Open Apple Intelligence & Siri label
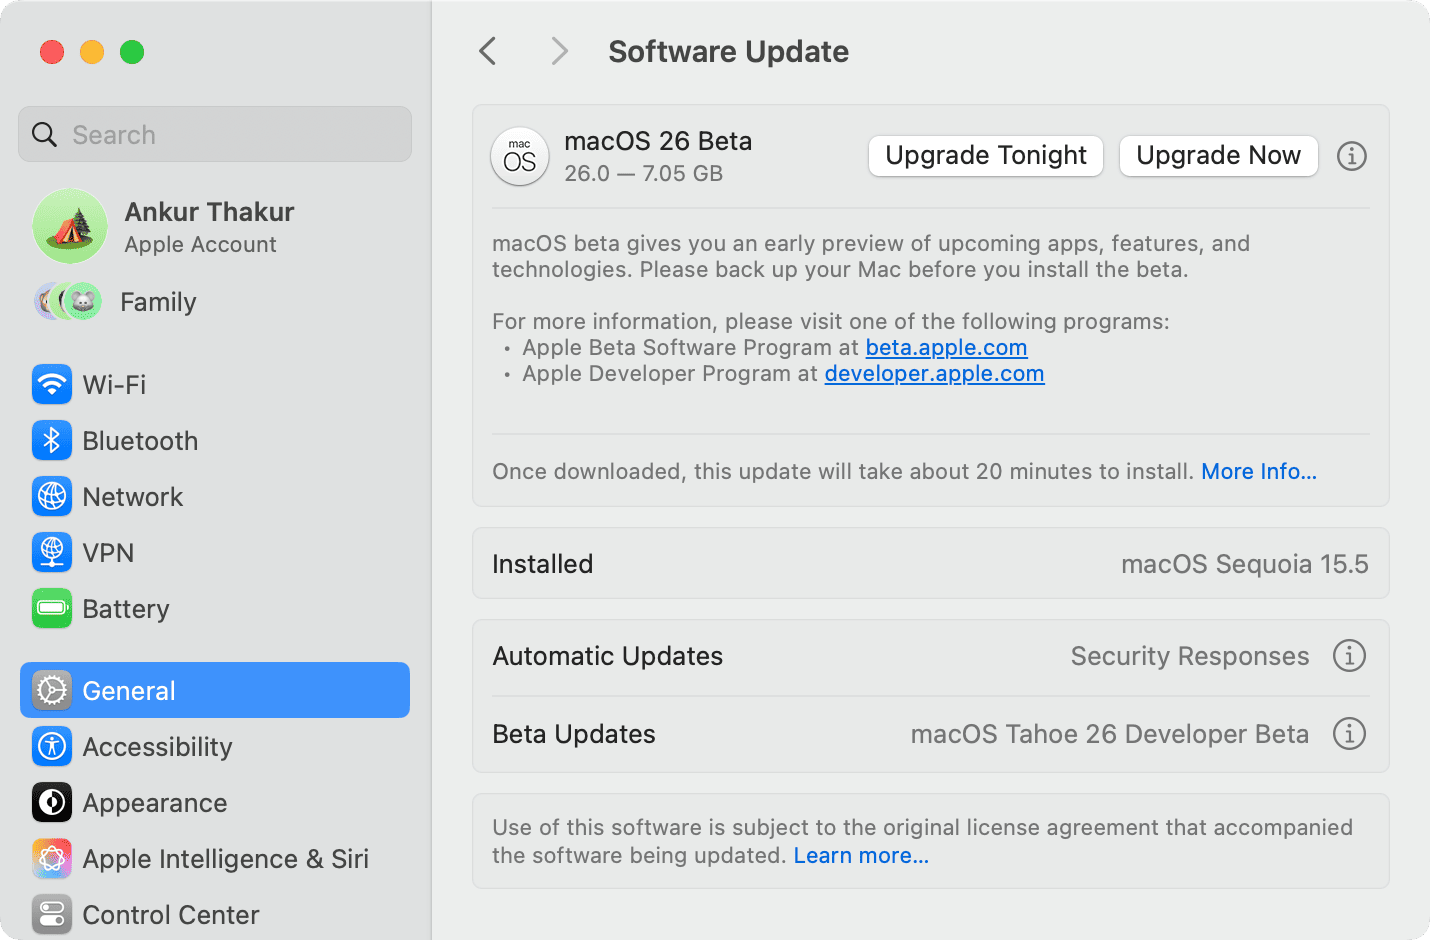Viewport: 1430px width, 940px height. [226, 858]
